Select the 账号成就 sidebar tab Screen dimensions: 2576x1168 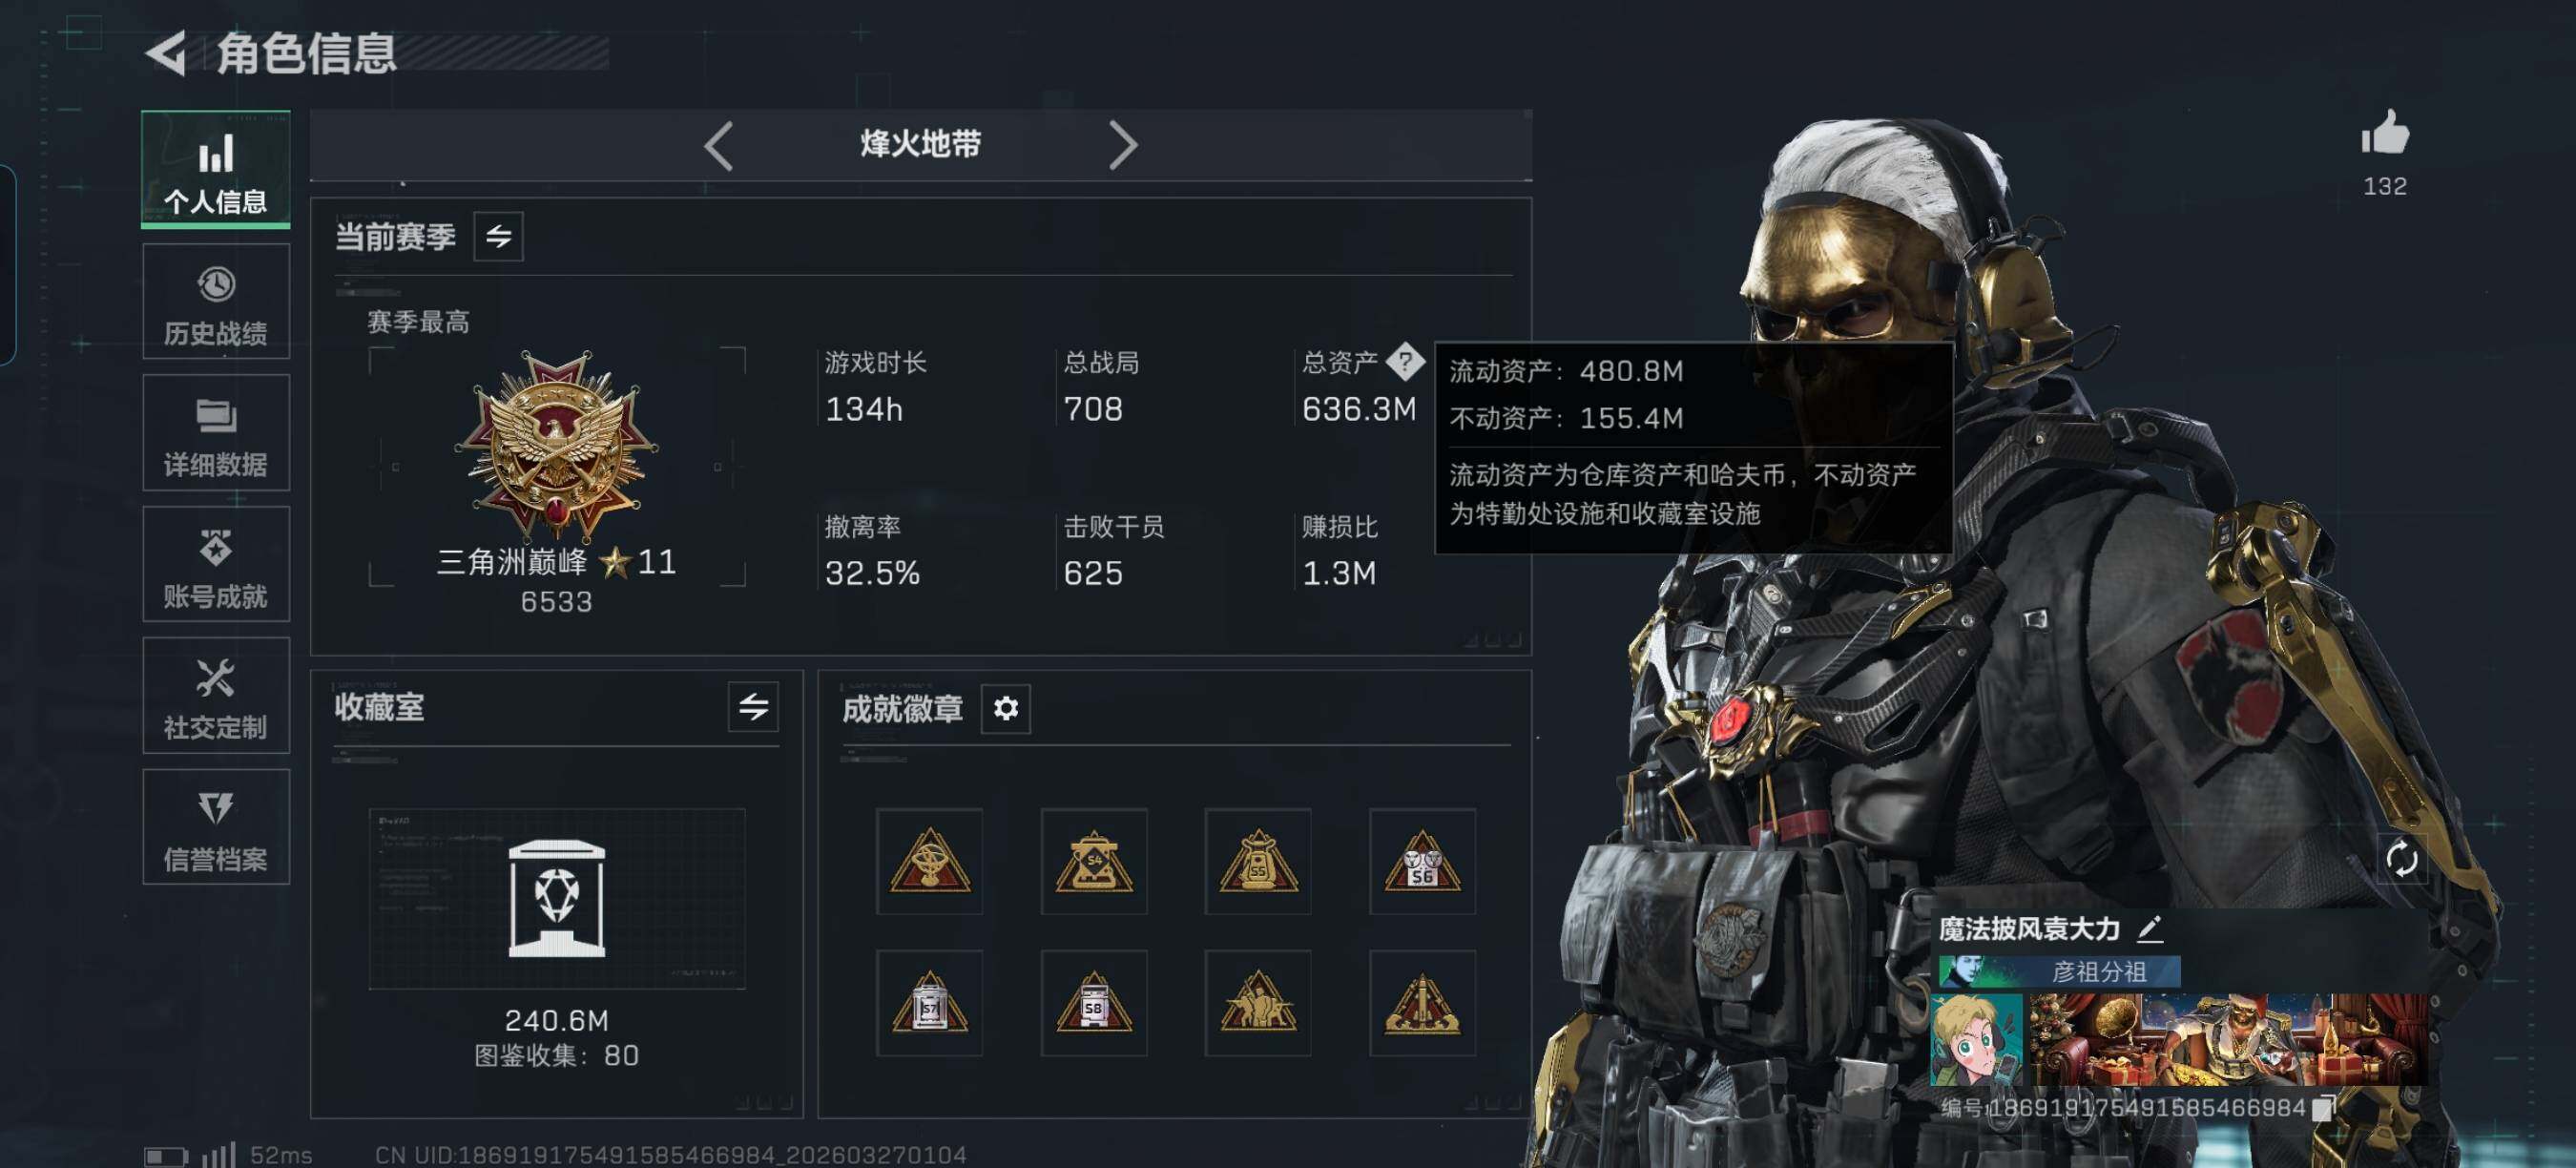216,563
